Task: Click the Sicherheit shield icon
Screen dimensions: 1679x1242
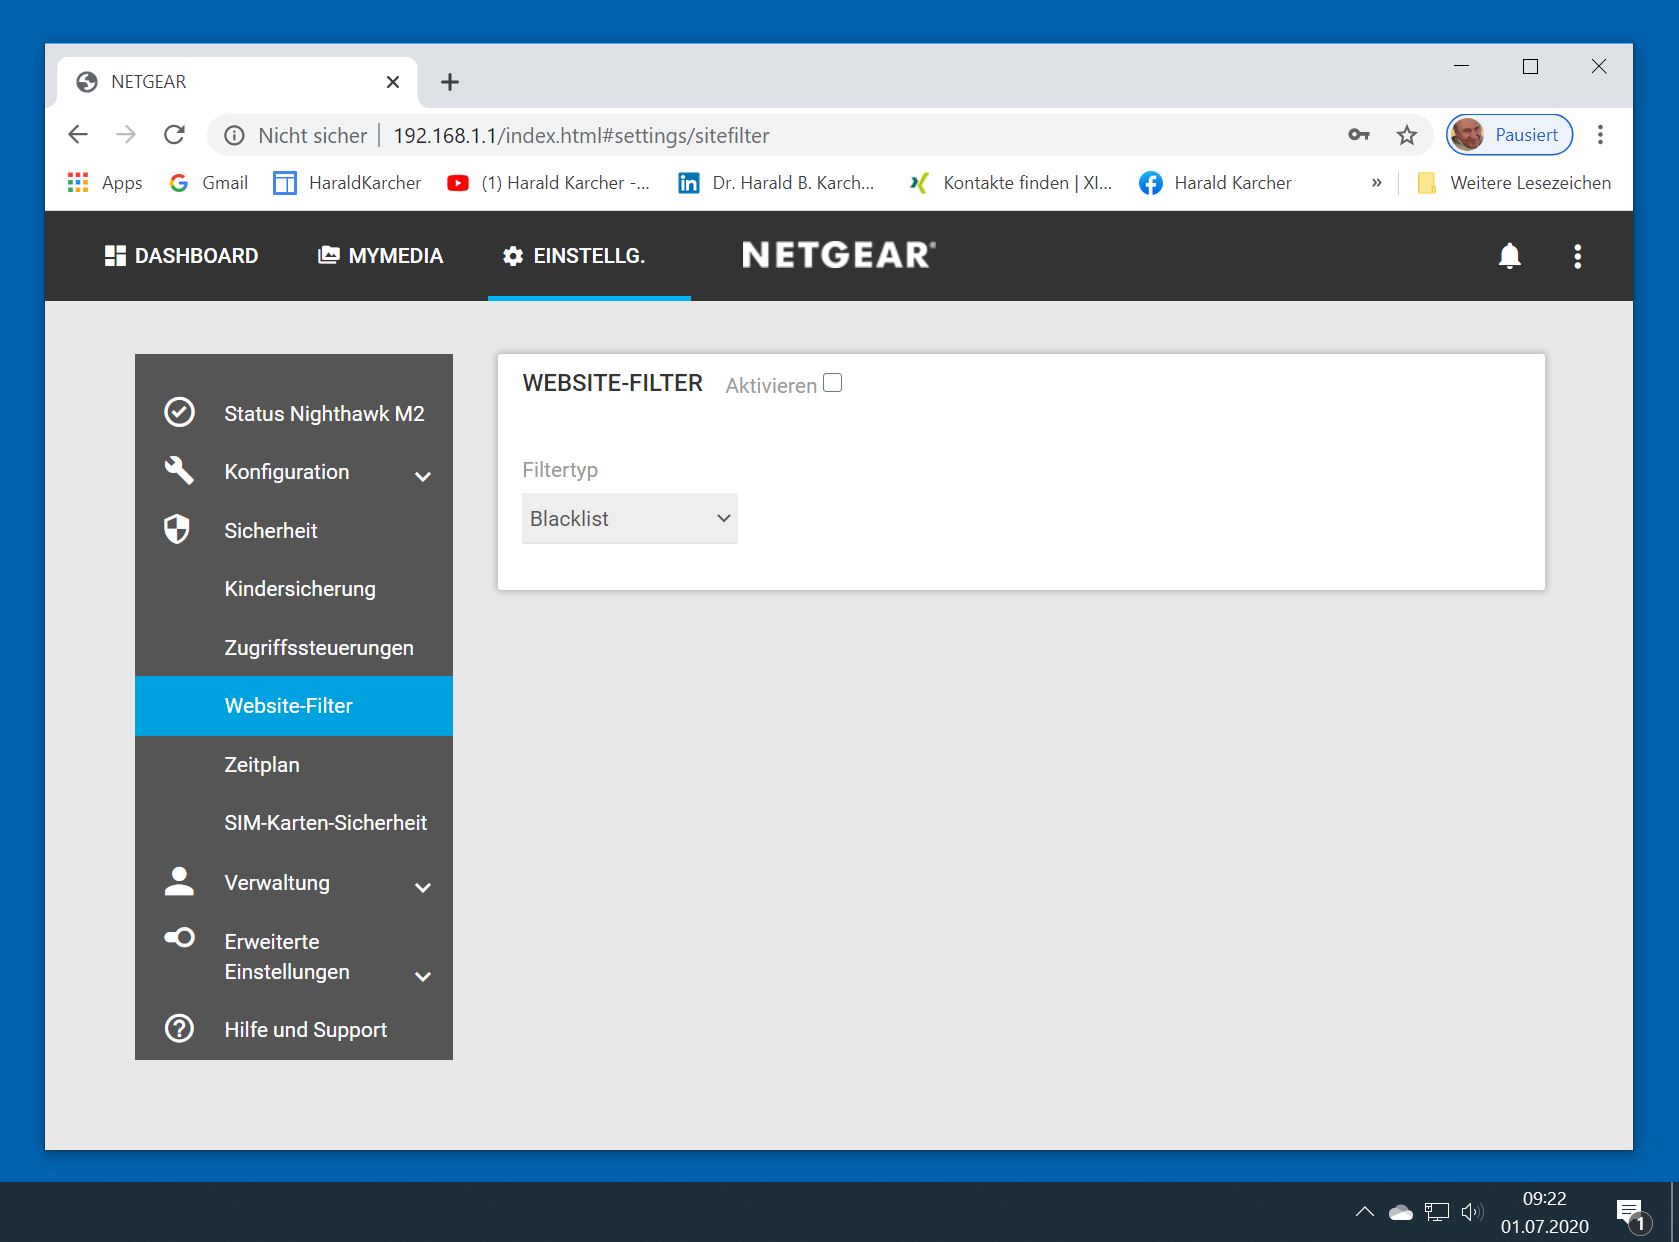Action: pyautogui.click(x=177, y=529)
